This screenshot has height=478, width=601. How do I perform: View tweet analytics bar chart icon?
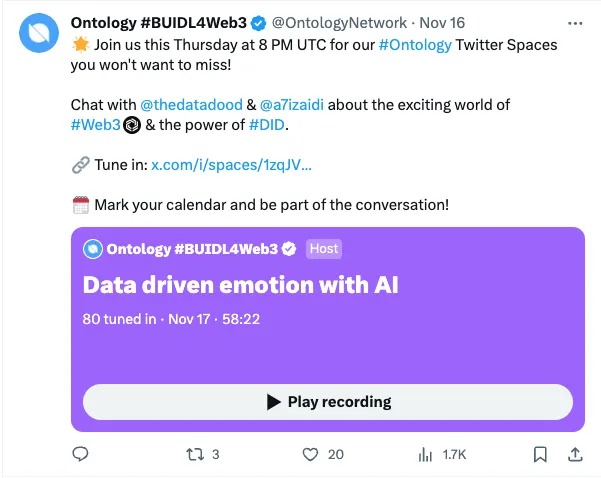click(425, 454)
